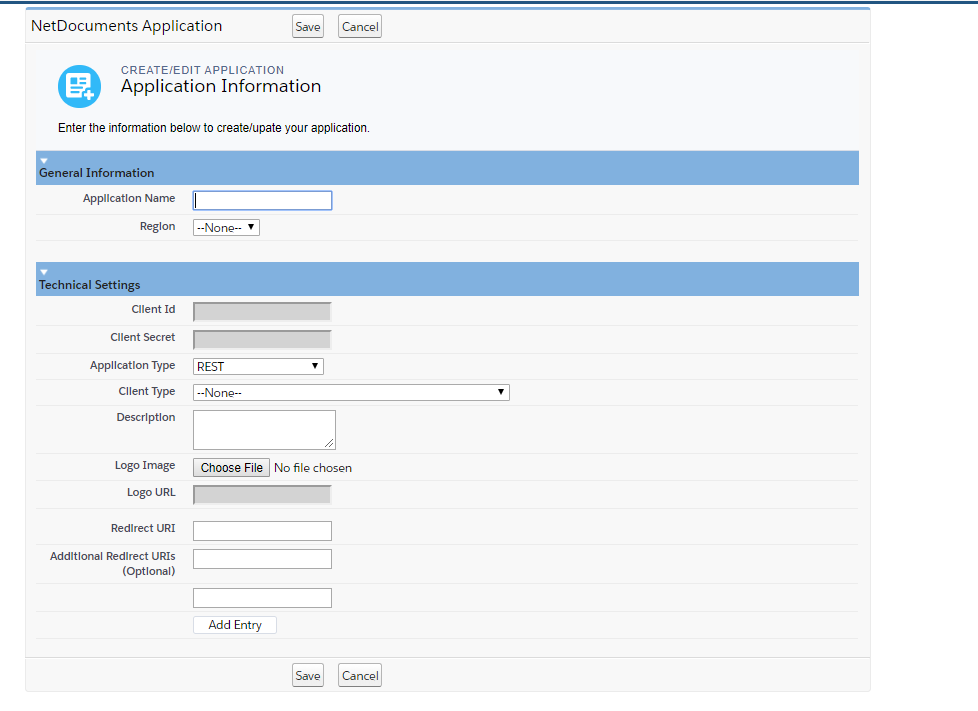Screen dimensions: 978x711
Task: Click the 'Technical Settings' section title
Action: pyautogui.click(x=90, y=285)
